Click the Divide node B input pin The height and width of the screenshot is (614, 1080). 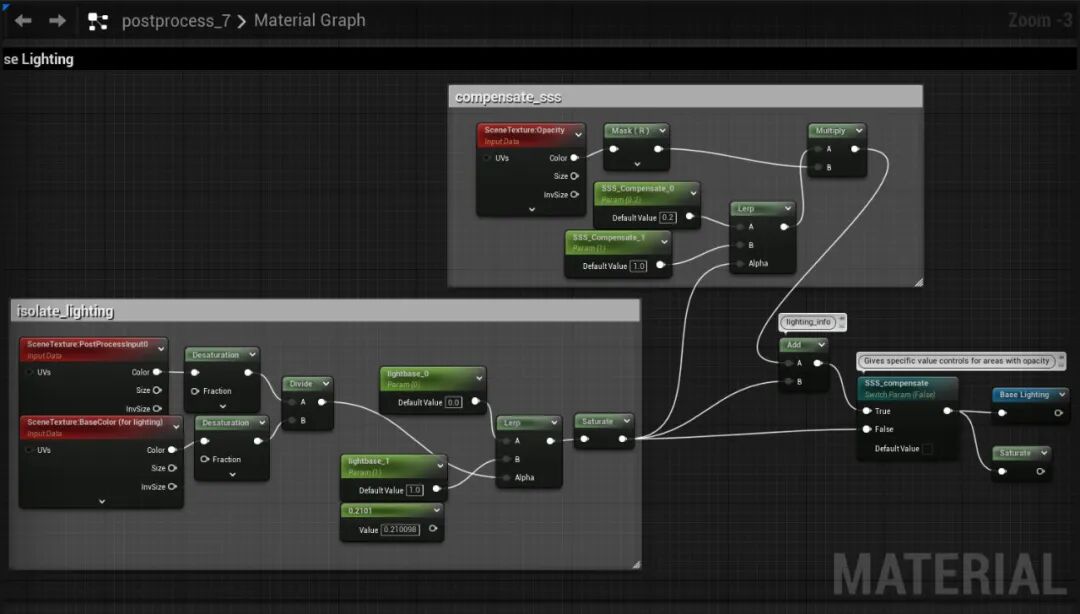tap(292, 420)
